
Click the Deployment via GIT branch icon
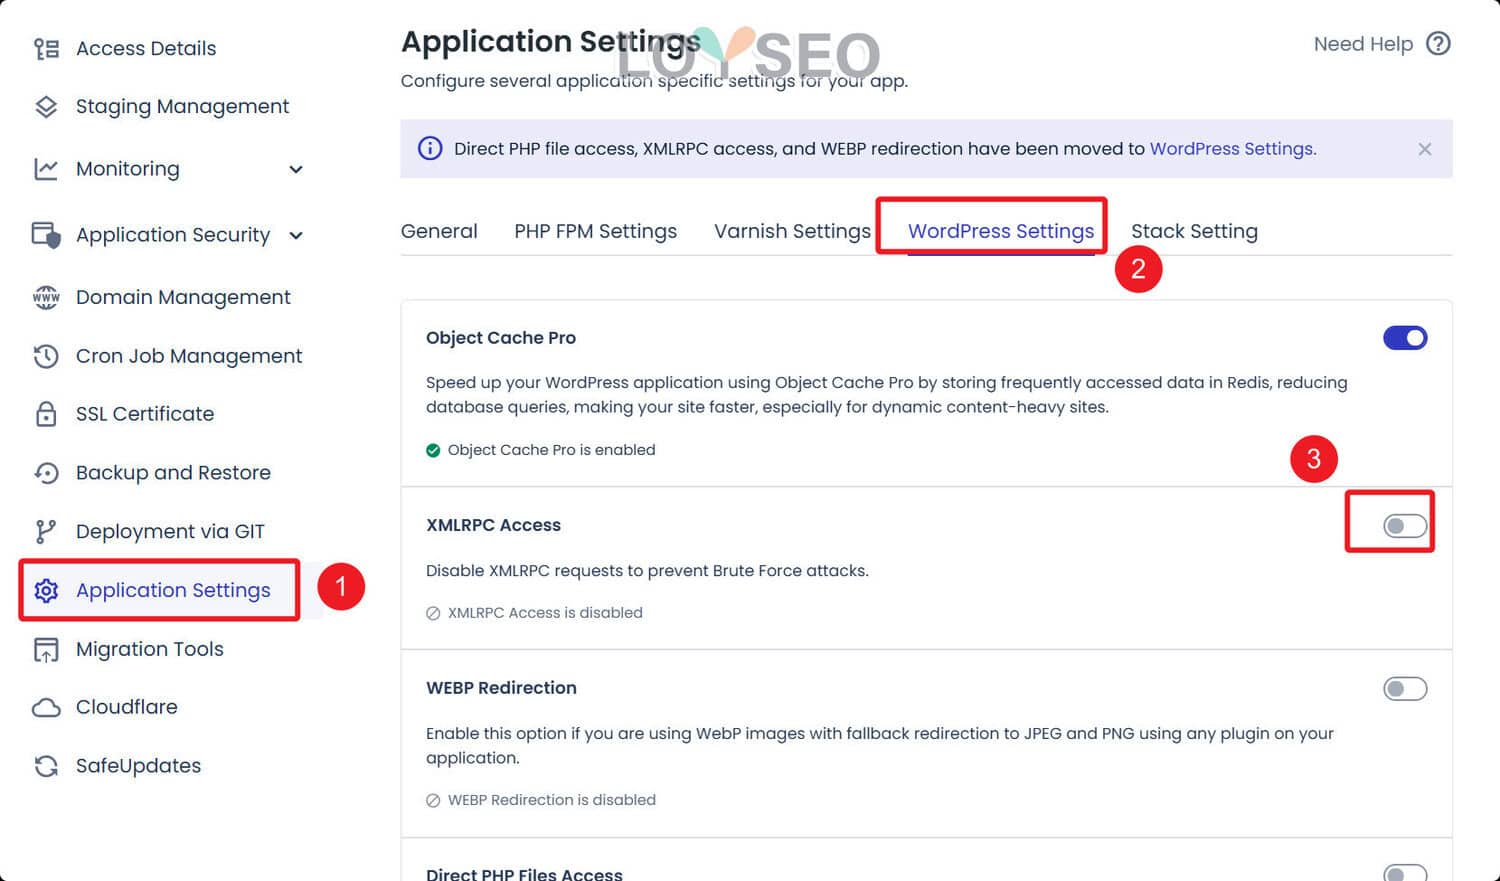[x=46, y=531]
